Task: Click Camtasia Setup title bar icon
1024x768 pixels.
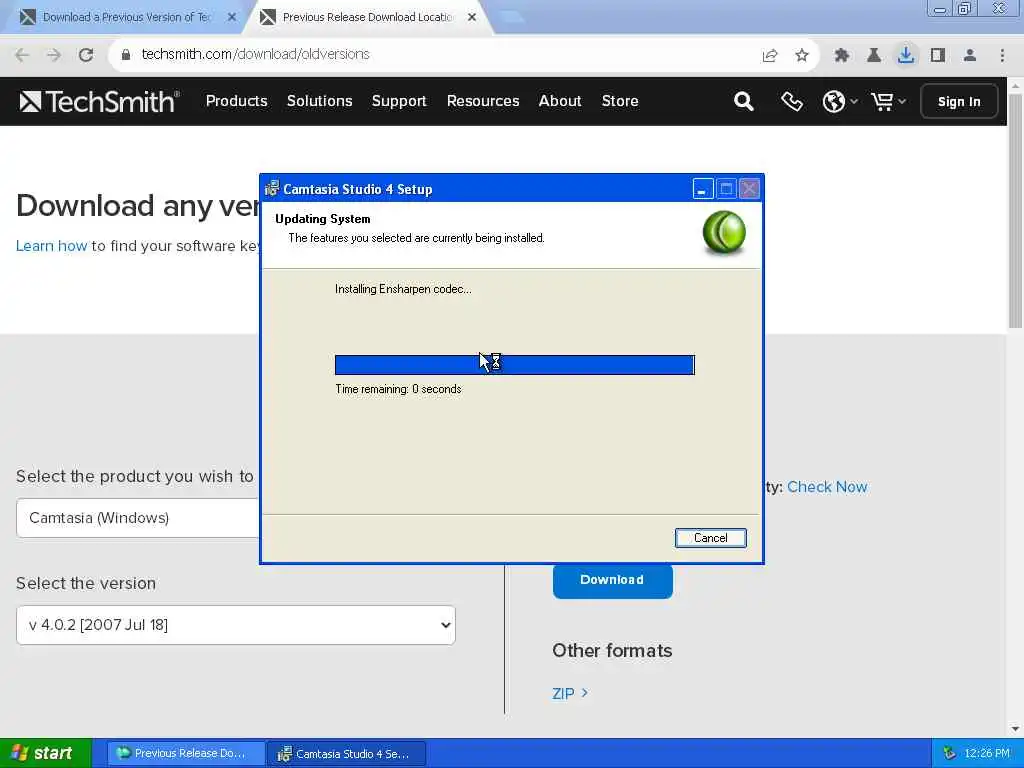Action: click(272, 189)
